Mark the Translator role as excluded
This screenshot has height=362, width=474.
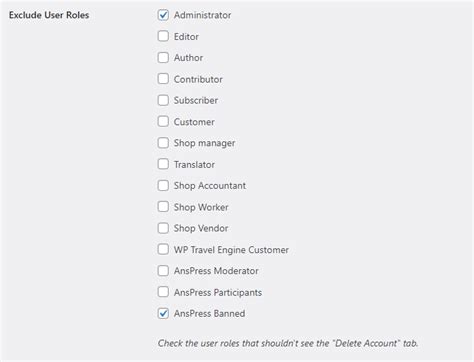point(163,164)
